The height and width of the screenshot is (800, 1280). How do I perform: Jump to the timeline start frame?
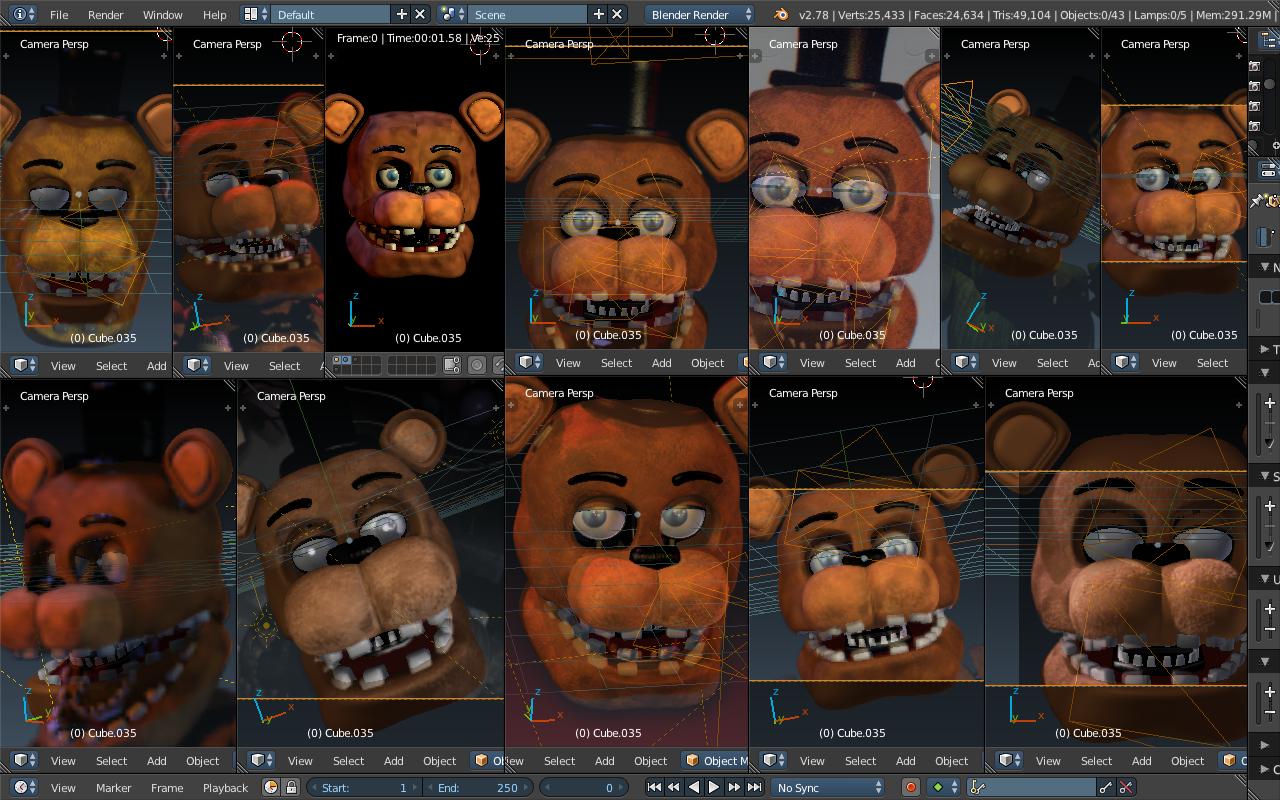coord(654,787)
